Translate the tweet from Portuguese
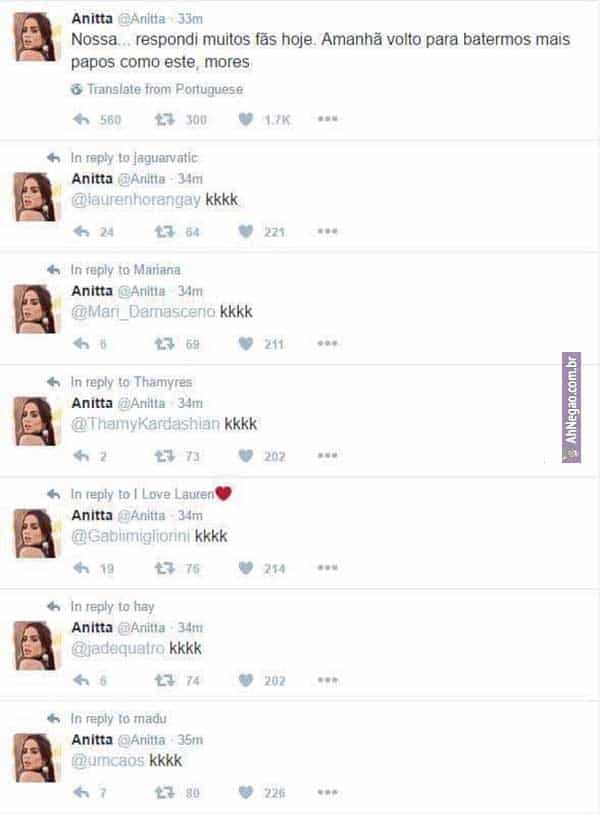The image size is (600, 814). click(157, 89)
